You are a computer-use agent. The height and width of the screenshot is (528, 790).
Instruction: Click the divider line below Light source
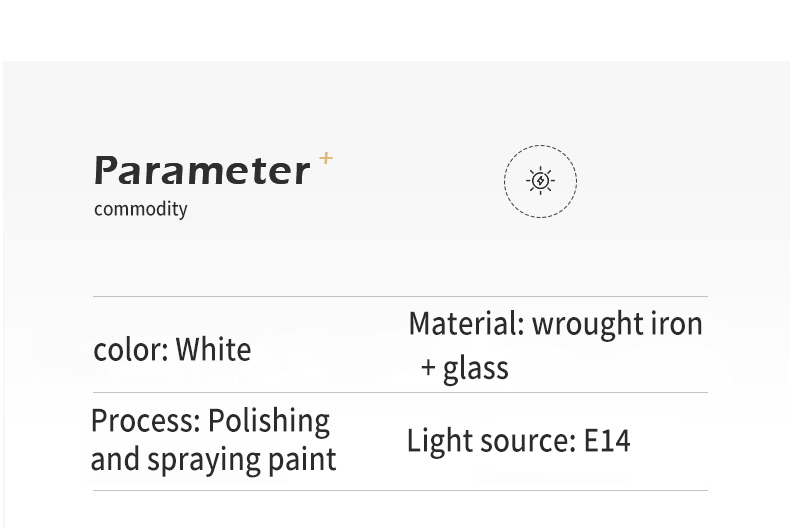click(401, 490)
